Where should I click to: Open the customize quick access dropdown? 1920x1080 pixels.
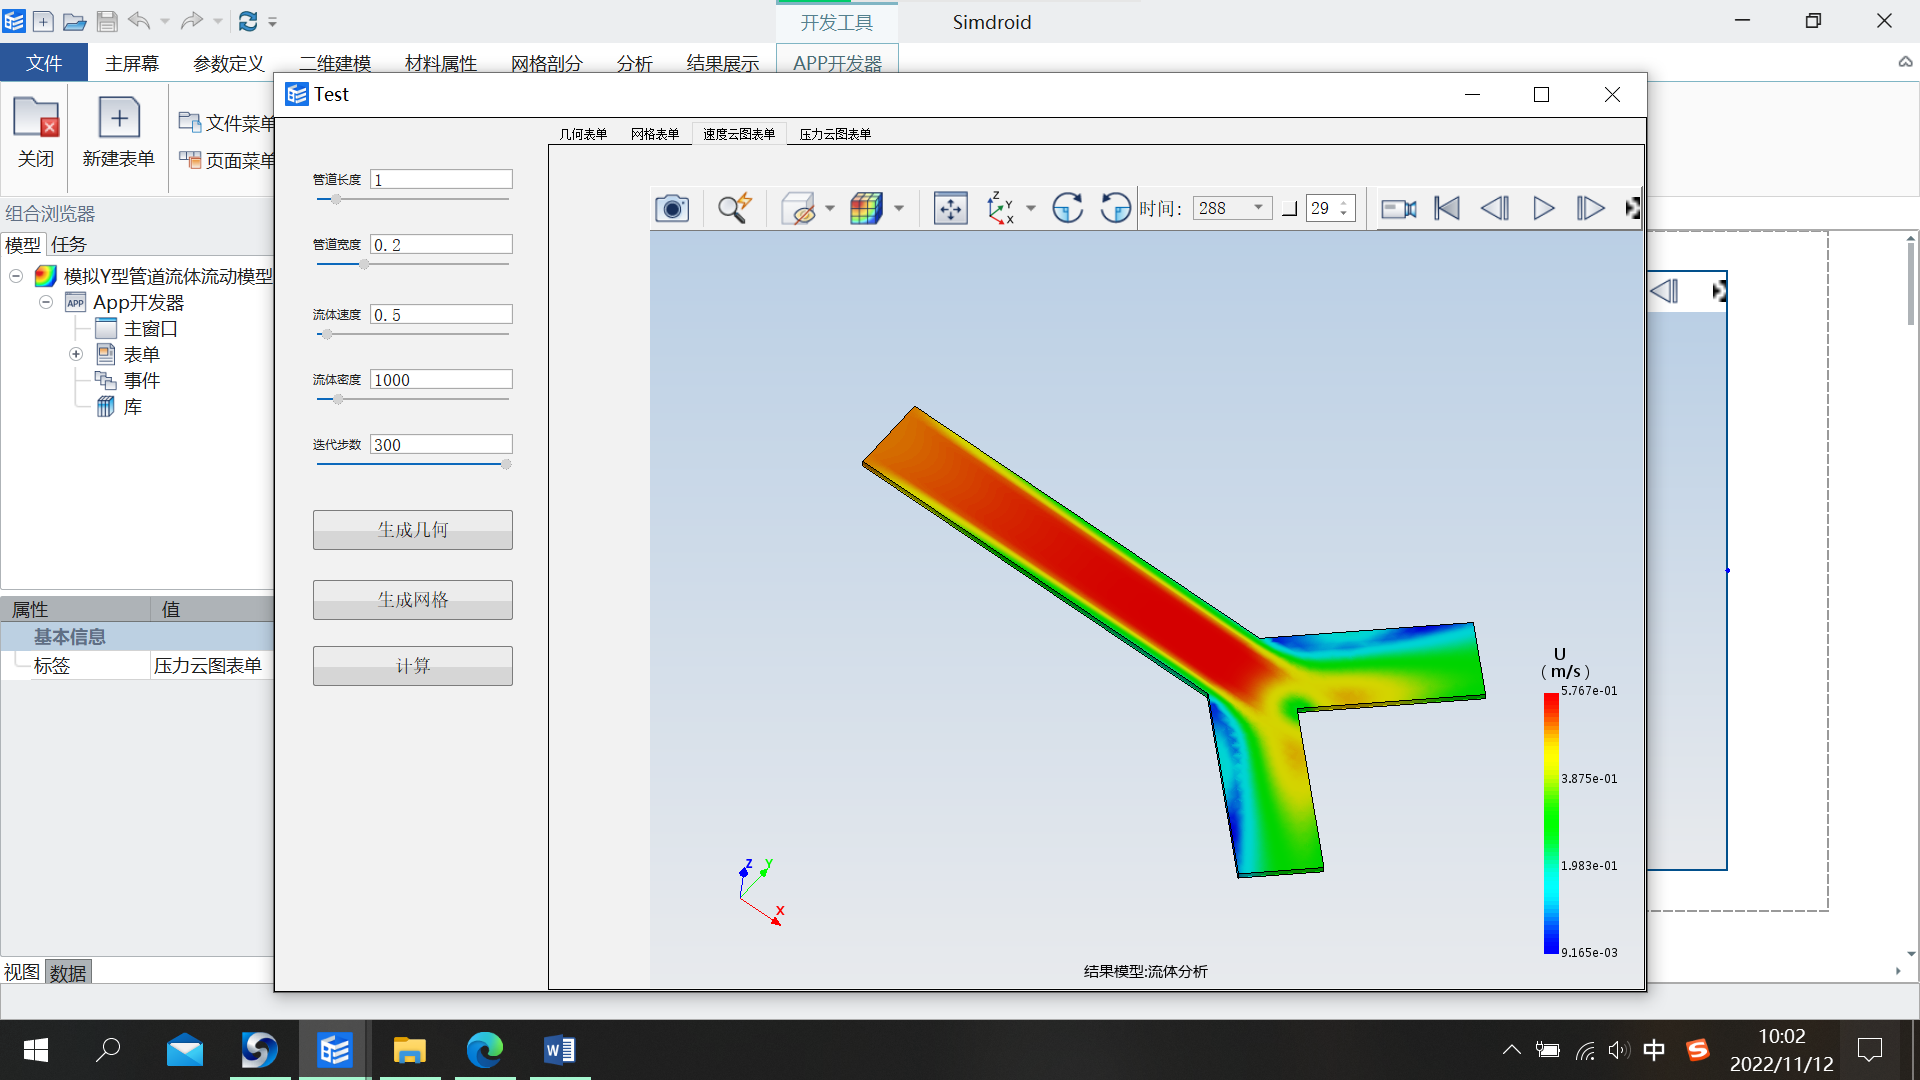[x=272, y=21]
